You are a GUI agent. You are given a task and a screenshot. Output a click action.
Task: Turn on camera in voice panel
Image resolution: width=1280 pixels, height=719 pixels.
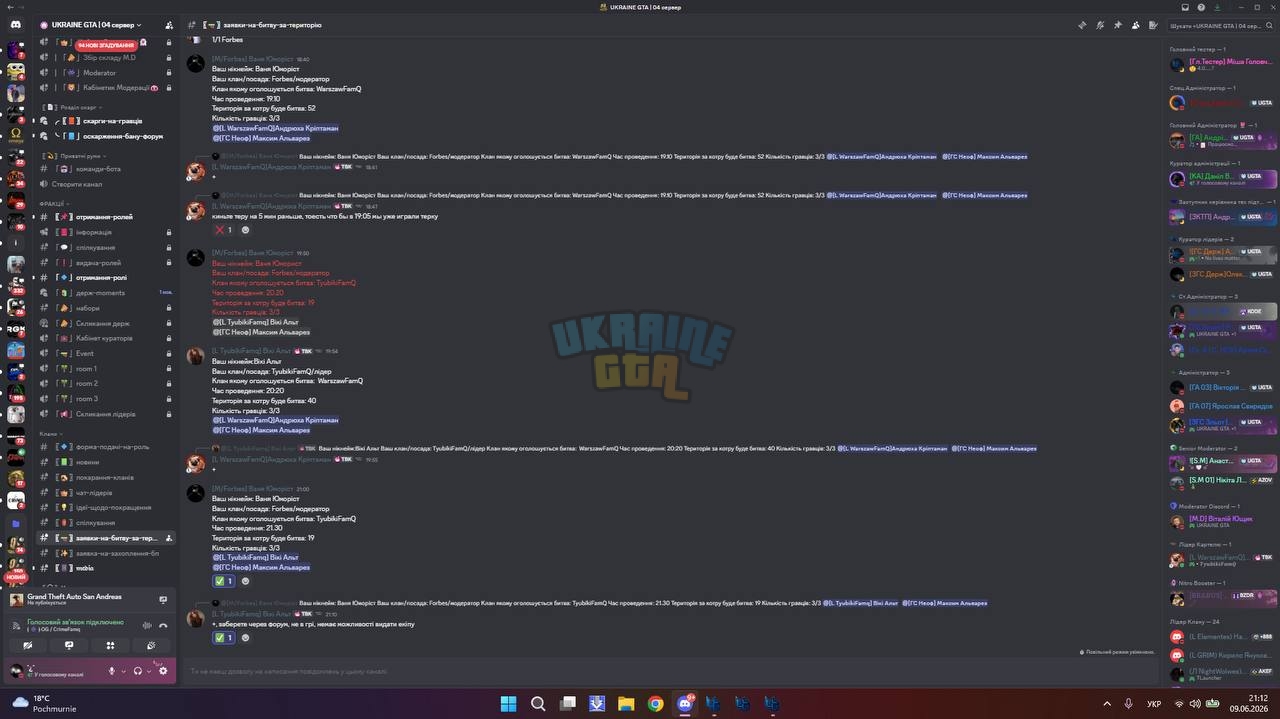point(28,645)
